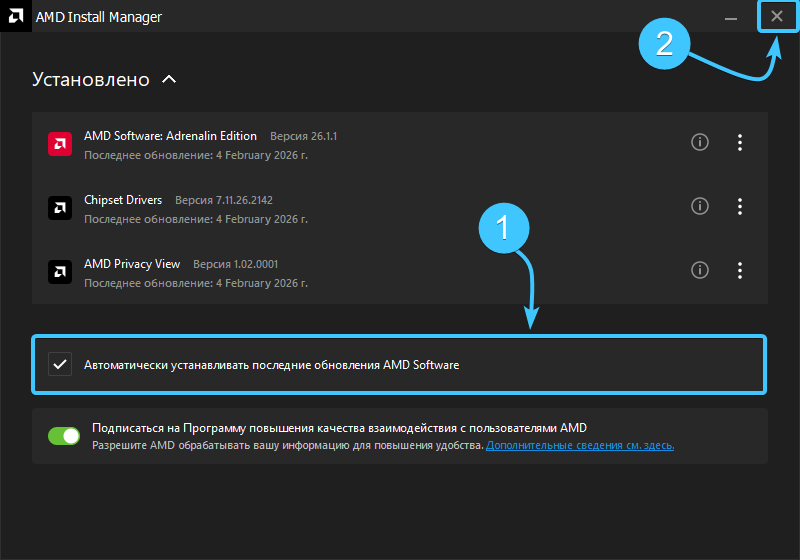This screenshot has width=800, height=560.
Task: Open the three-dot menu for AMD Privacy View
Action: point(740,270)
